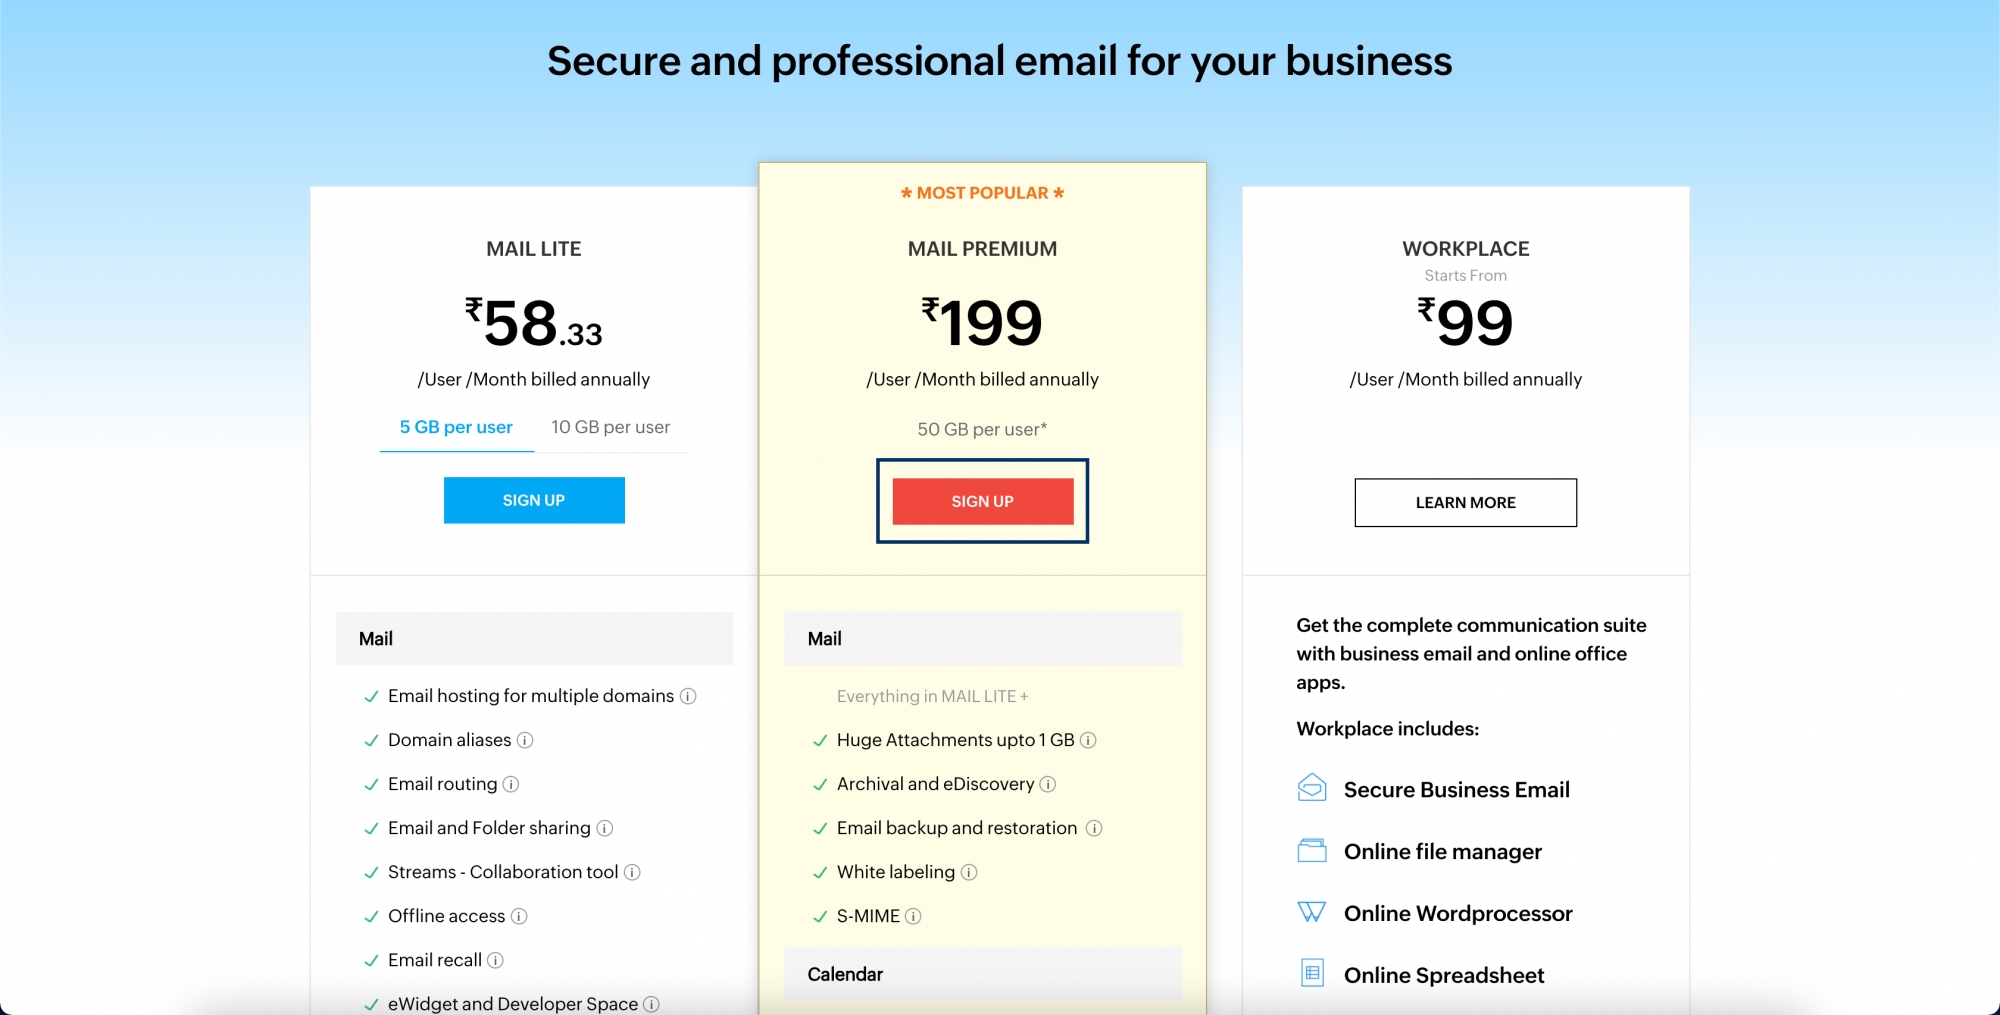Click the White labeling info icon

tap(967, 872)
